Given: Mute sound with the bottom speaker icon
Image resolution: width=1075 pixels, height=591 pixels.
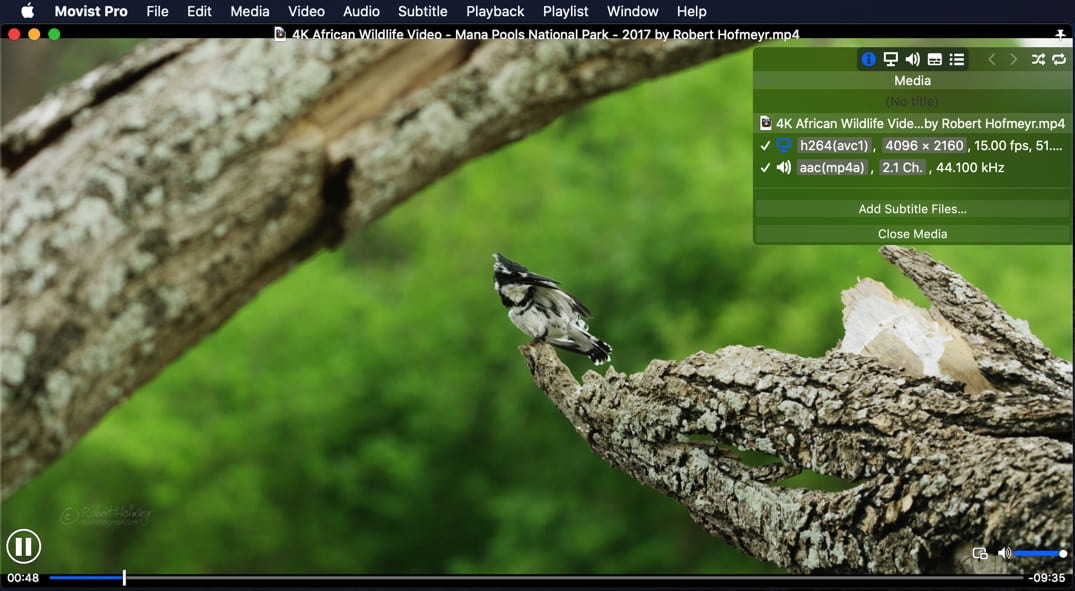Looking at the screenshot, I should point(1004,553).
